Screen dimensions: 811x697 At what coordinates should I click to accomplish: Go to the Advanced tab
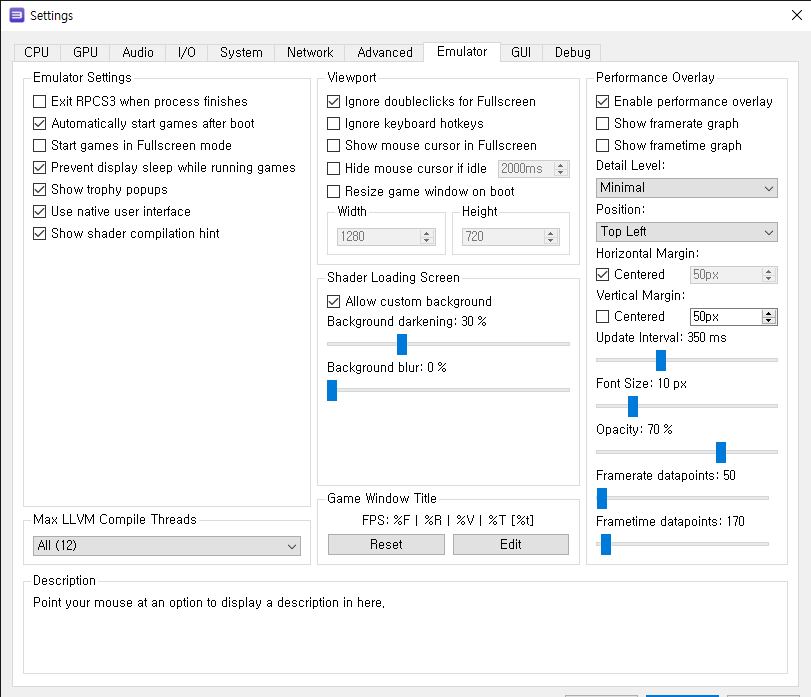click(x=385, y=53)
